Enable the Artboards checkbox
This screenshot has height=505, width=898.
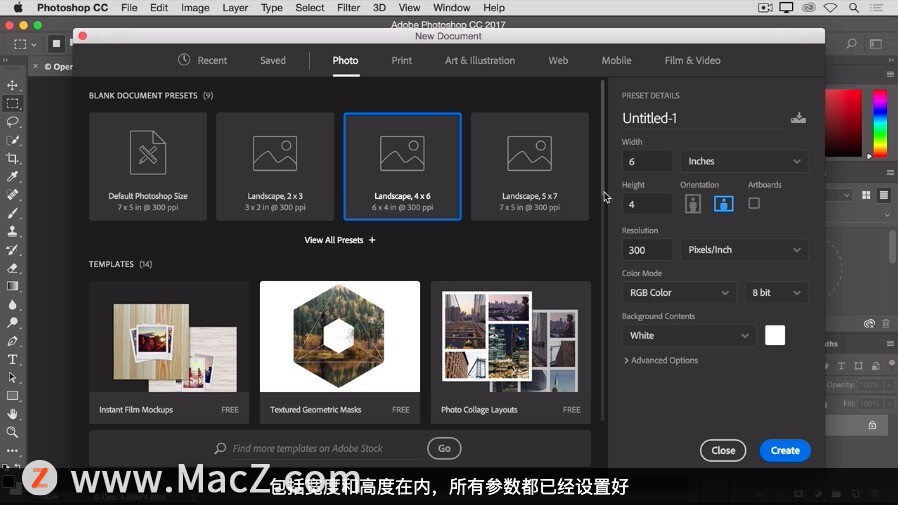point(754,203)
